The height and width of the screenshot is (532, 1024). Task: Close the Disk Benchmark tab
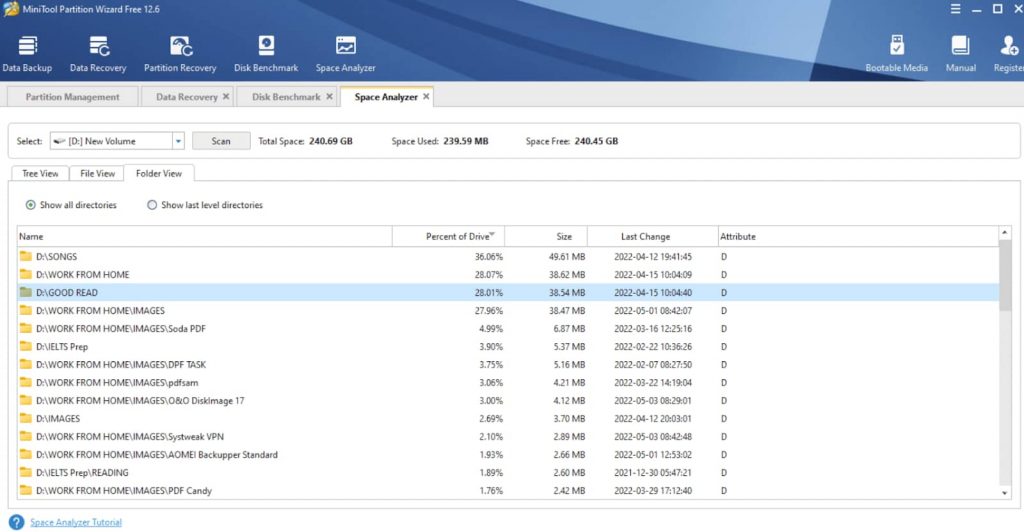[329, 97]
